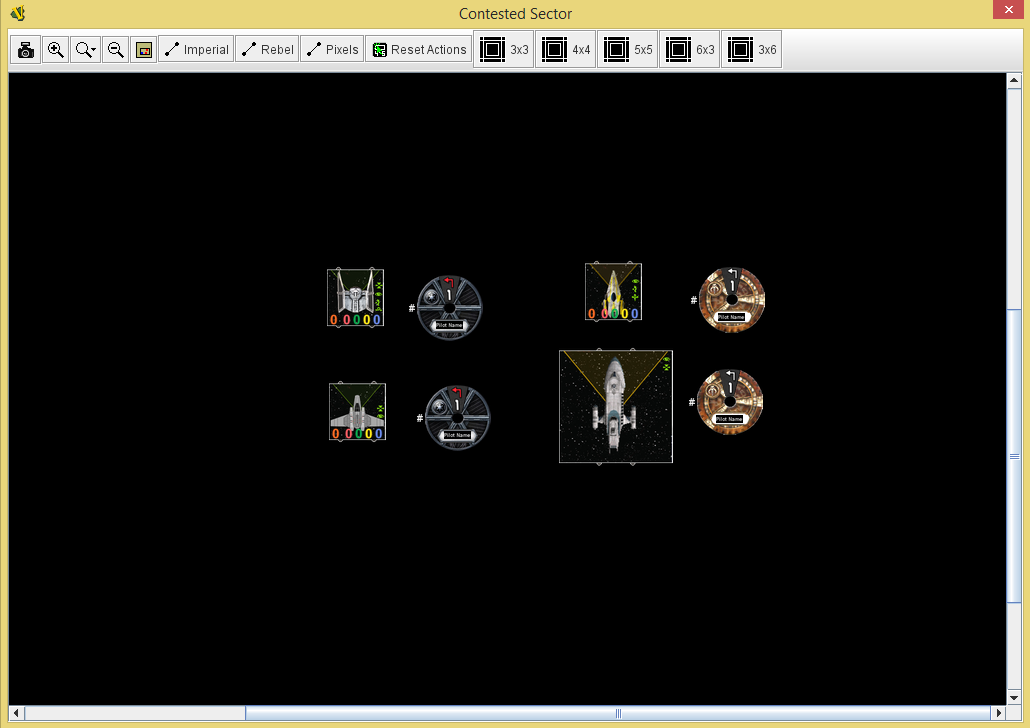Screen dimensions: 1030x728
Task: Set measurement units to Pixels
Action: pyautogui.click(x=332, y=48)
